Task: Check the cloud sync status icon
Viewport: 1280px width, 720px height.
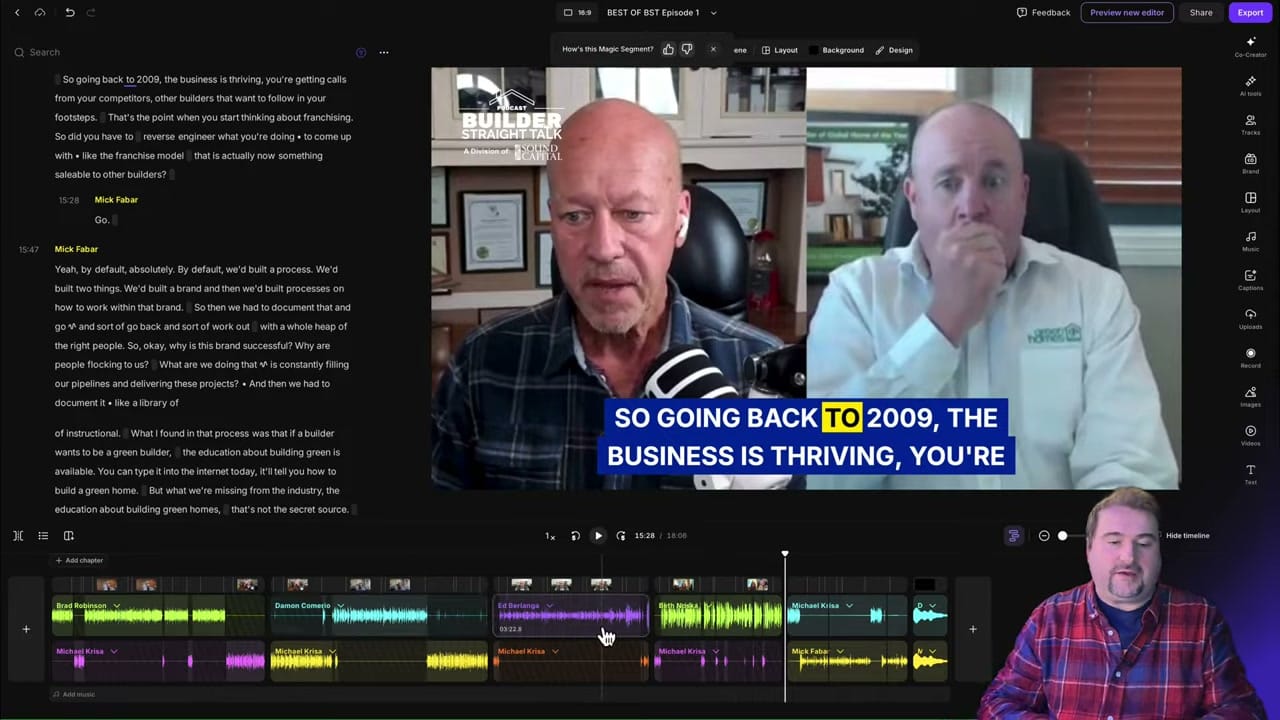Action: 40,12
